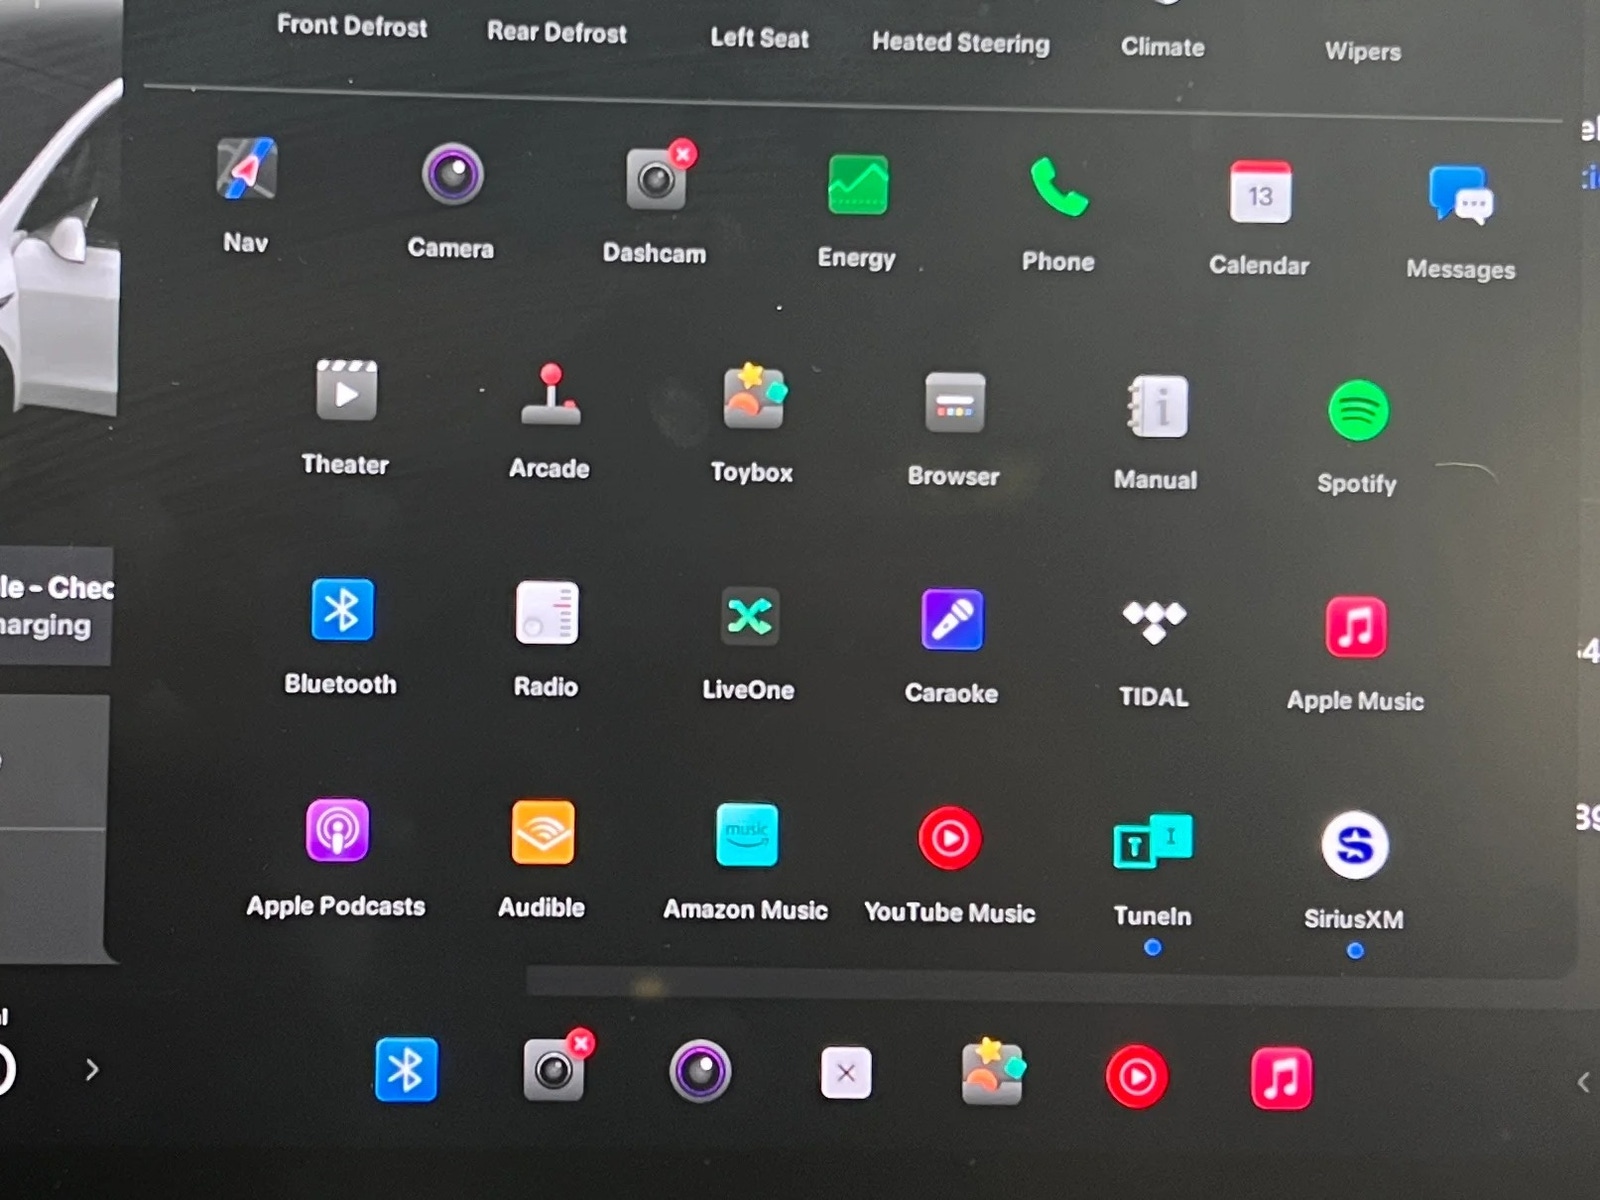Open the SiriusXM app
This screenshot has width=1600, height=1200.
[1354, 846]
